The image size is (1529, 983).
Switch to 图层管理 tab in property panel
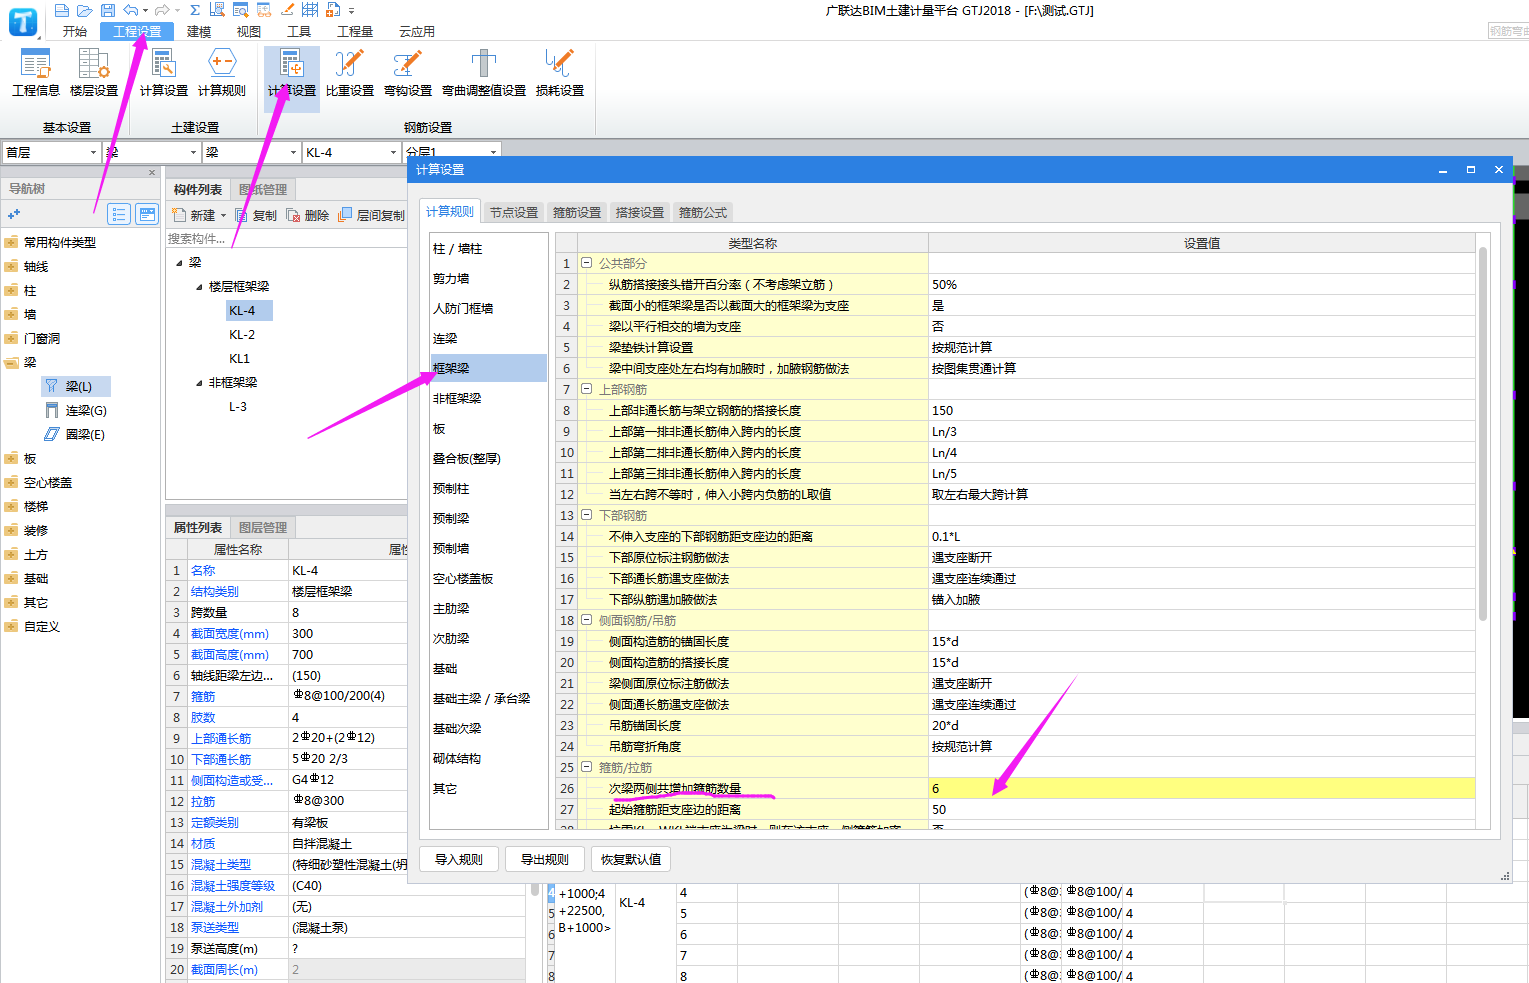tap(263, 527)
